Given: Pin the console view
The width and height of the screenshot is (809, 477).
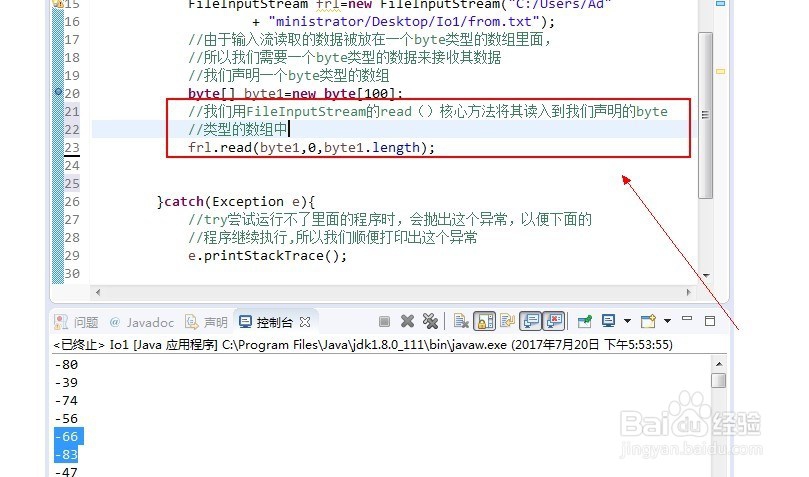Looking at the screenshot, I should (x=585, y=322).
